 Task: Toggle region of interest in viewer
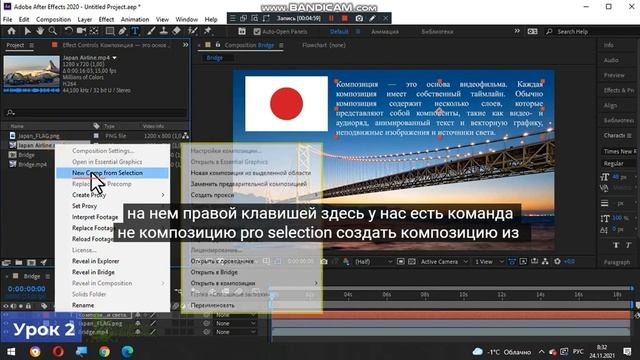(x=401, y=261)
